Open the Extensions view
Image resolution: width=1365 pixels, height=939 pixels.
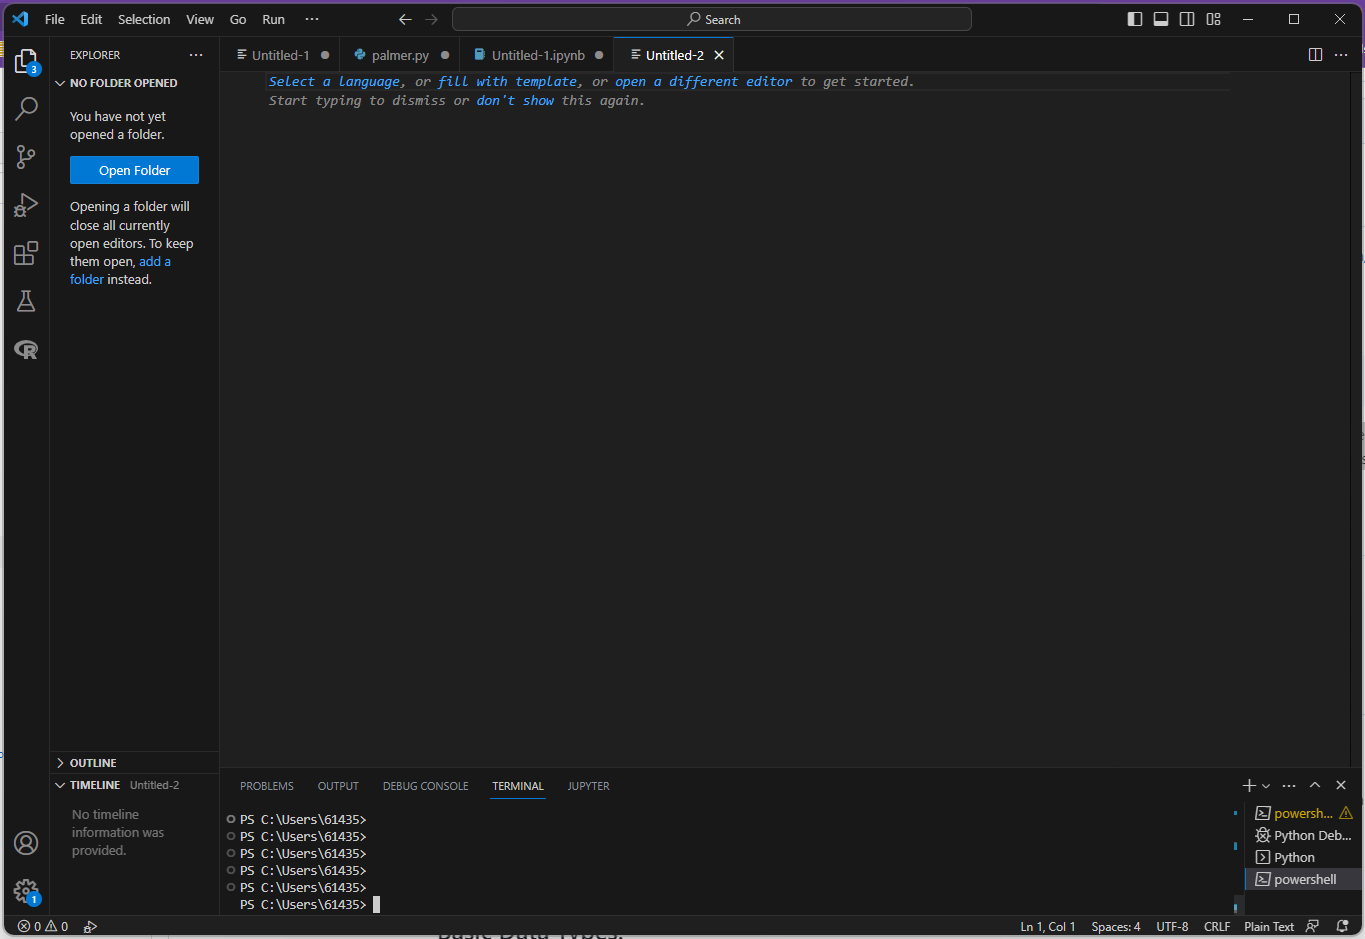[x=25, y=253]
